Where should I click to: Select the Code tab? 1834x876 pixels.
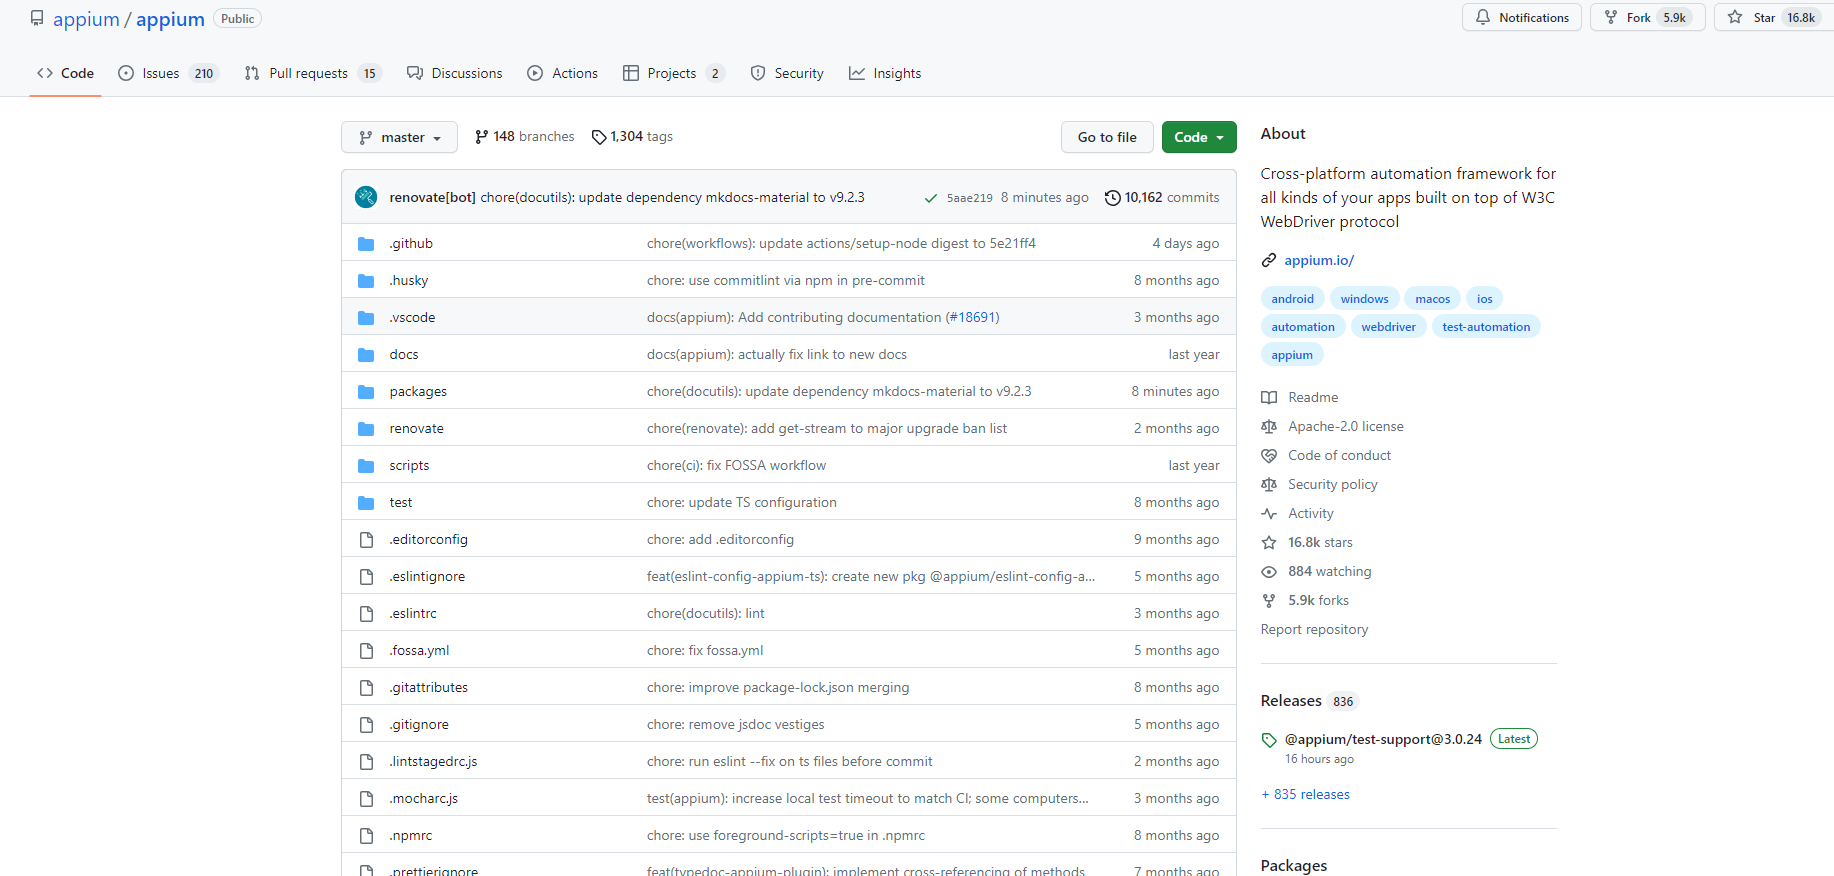tap(65, 73)
